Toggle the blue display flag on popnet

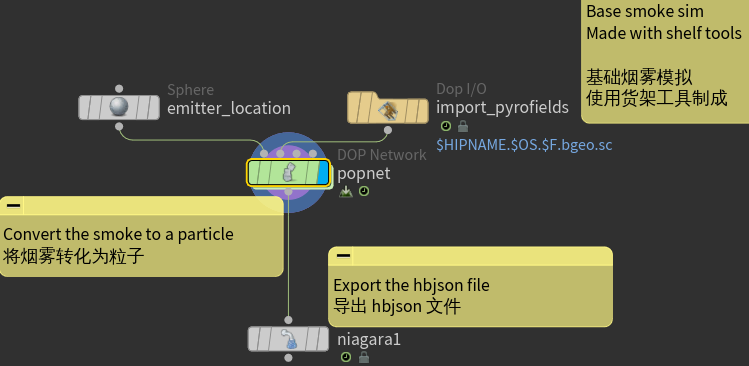pos(323,172)
